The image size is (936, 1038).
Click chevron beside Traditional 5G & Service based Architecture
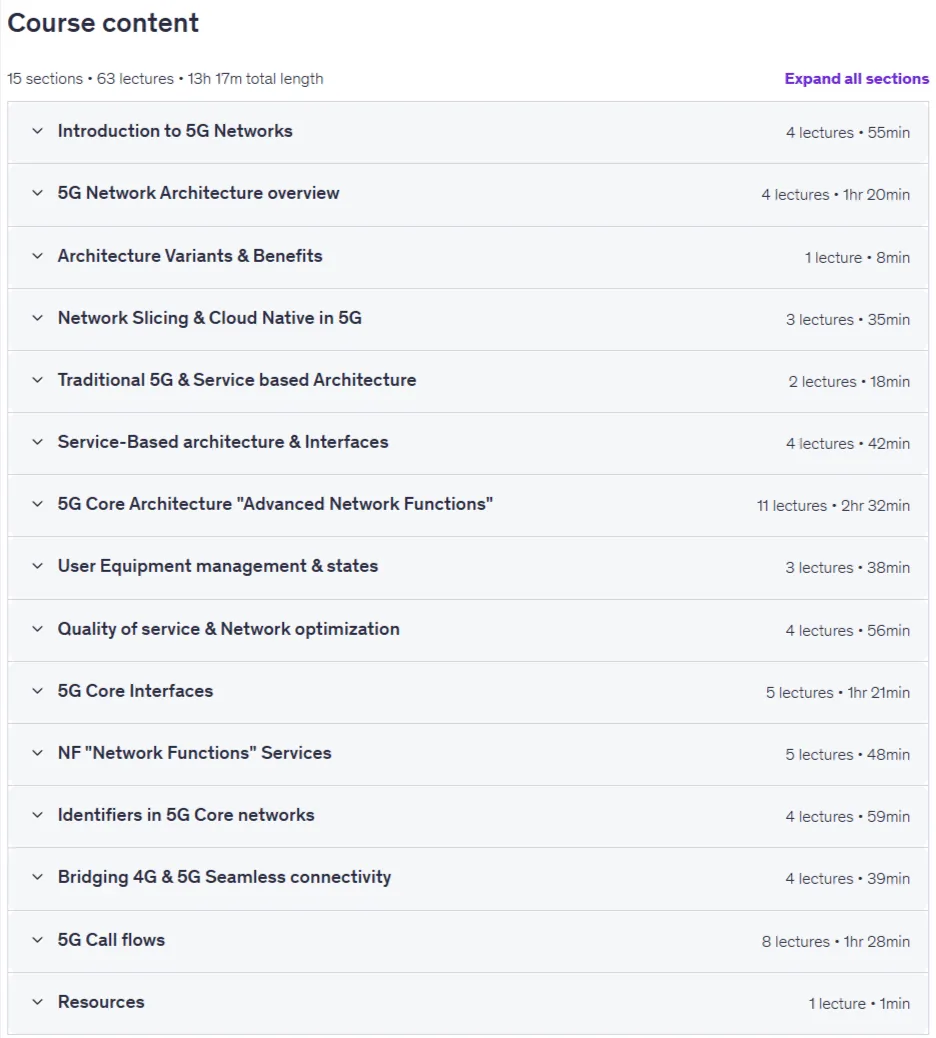38,380
